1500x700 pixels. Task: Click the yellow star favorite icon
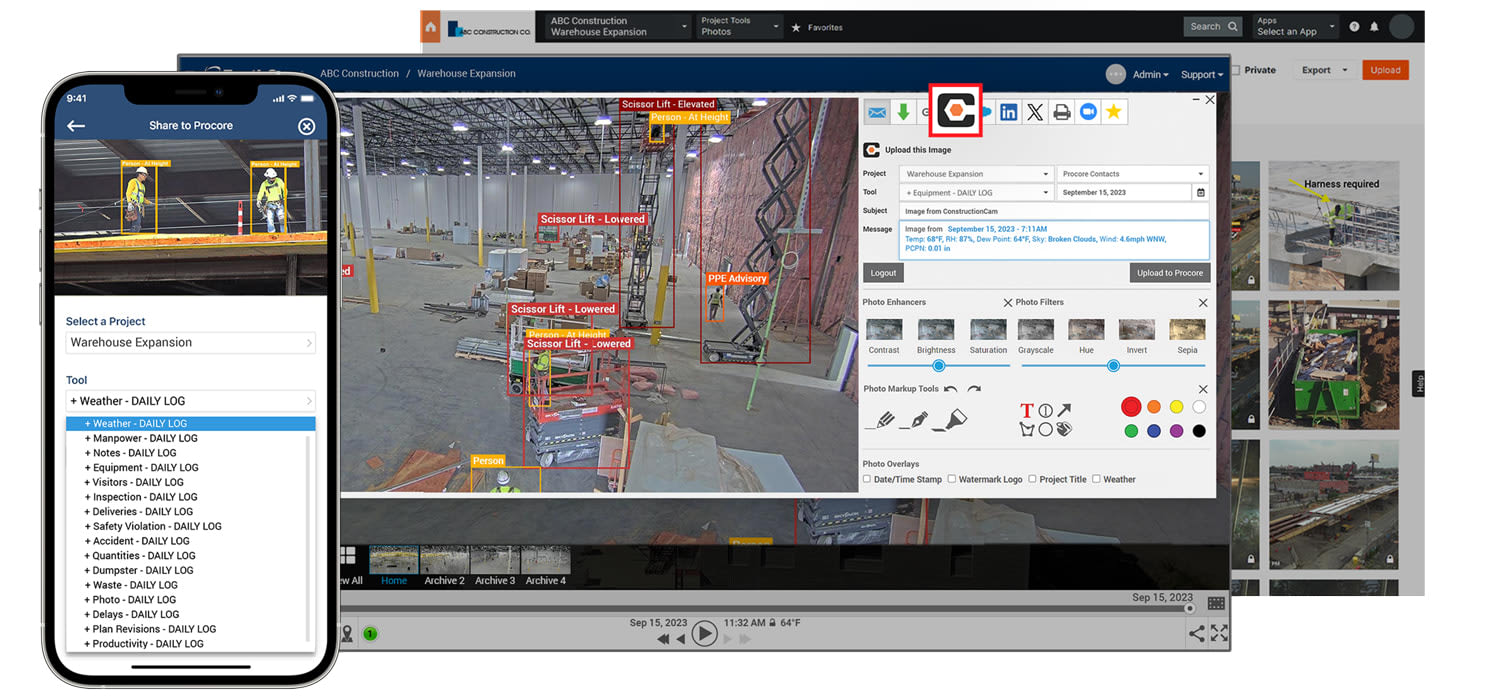click(x=1114, y=112)
